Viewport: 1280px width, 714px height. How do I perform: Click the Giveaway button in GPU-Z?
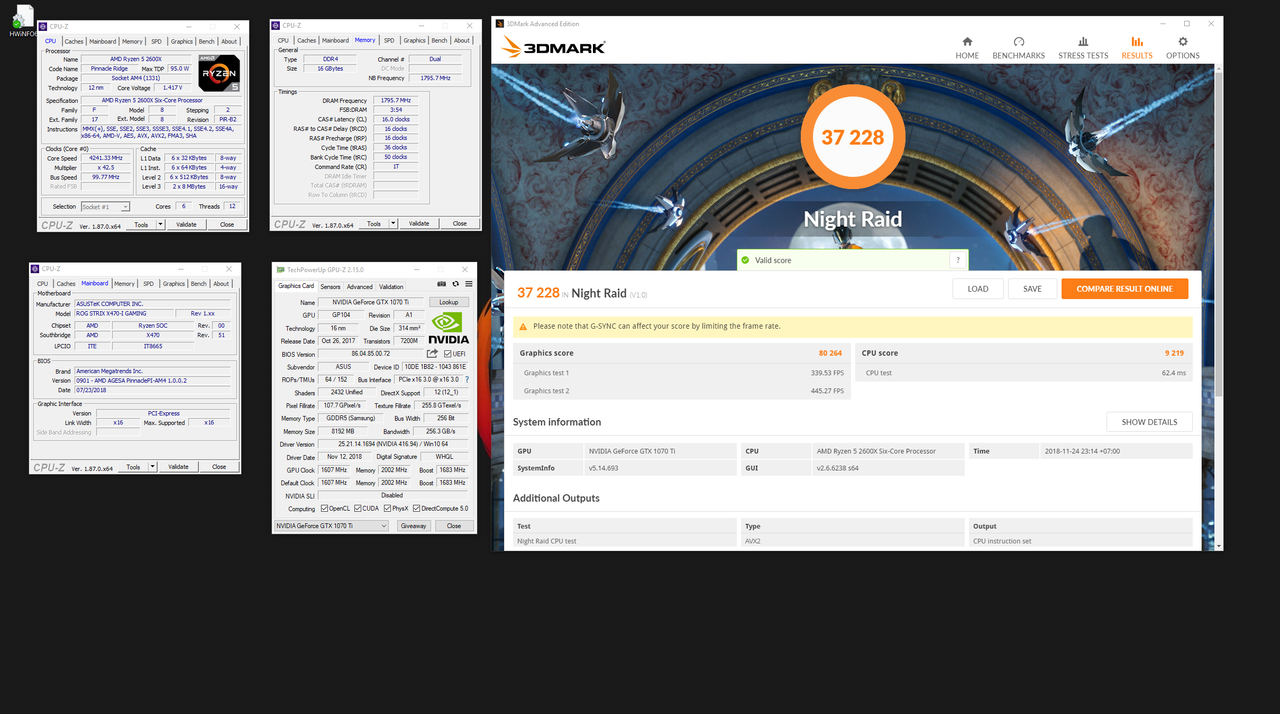click(413, 525)
